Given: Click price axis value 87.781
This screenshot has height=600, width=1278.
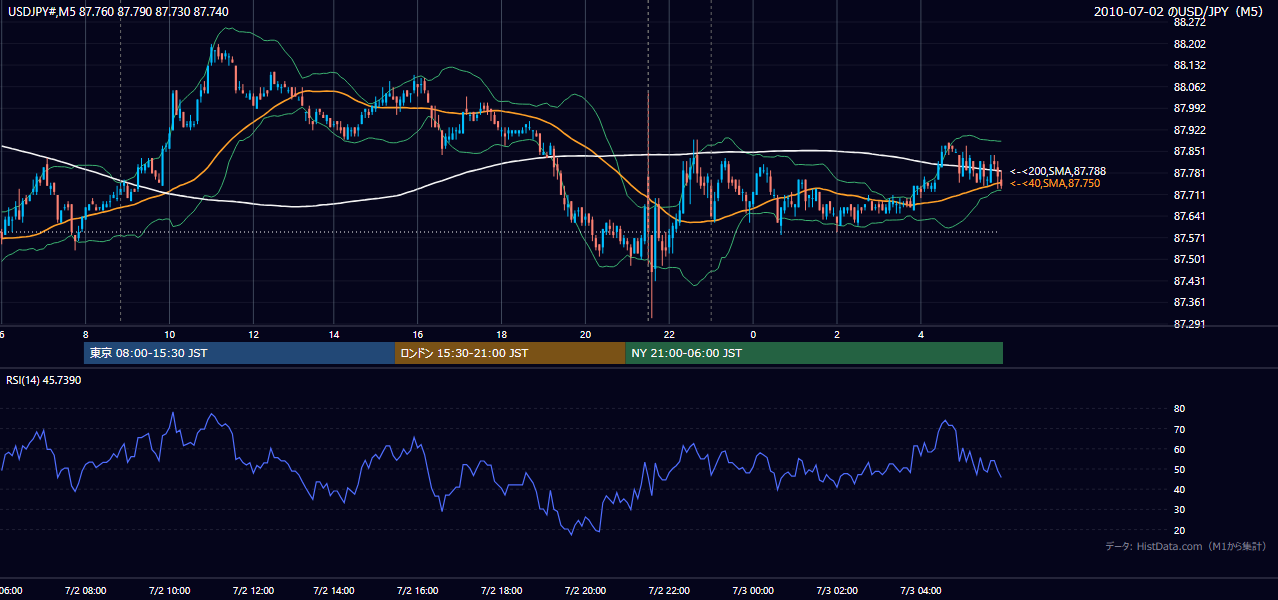Looking at the screenshot, I should (1190, 173).
